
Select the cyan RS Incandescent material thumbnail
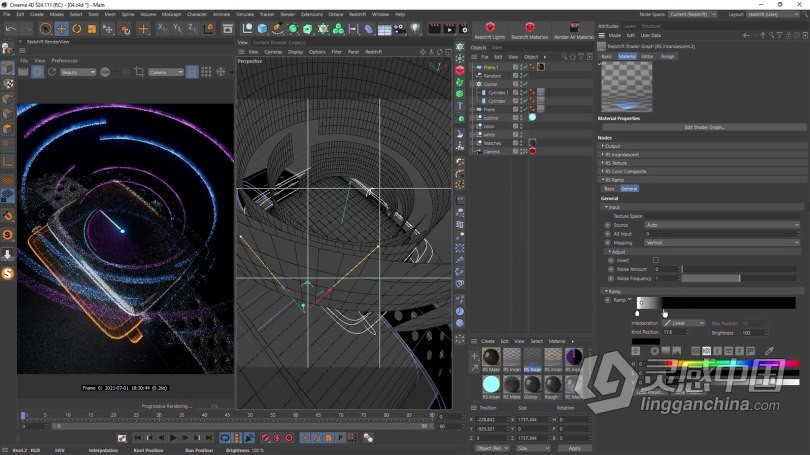click(491, 384)
